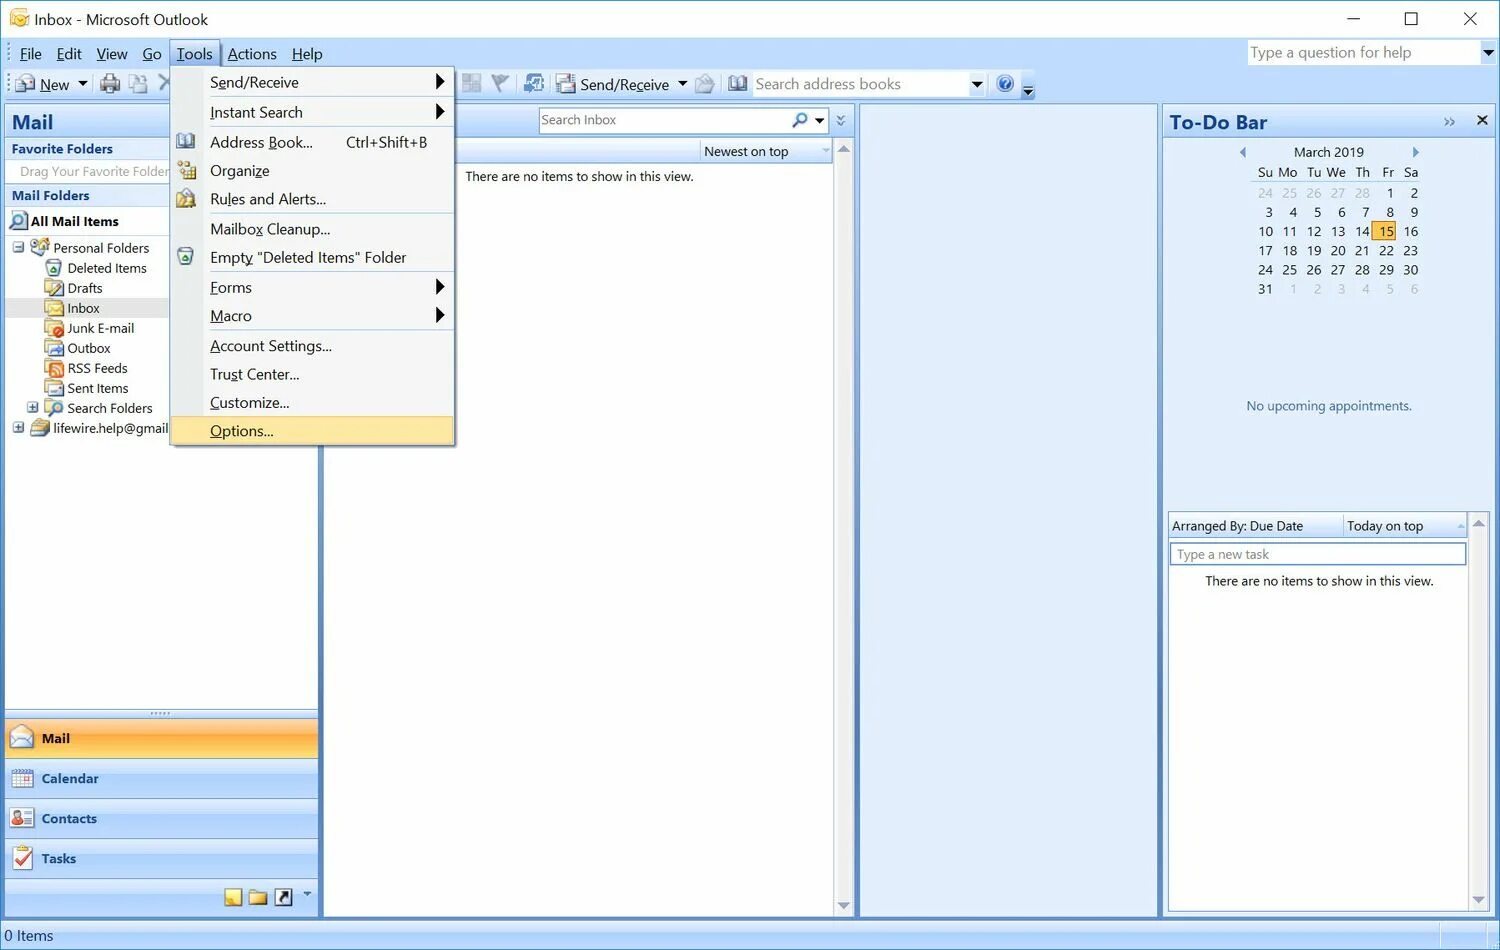
Task: Click the Print toolbar icon
Action: coord(110,84)
